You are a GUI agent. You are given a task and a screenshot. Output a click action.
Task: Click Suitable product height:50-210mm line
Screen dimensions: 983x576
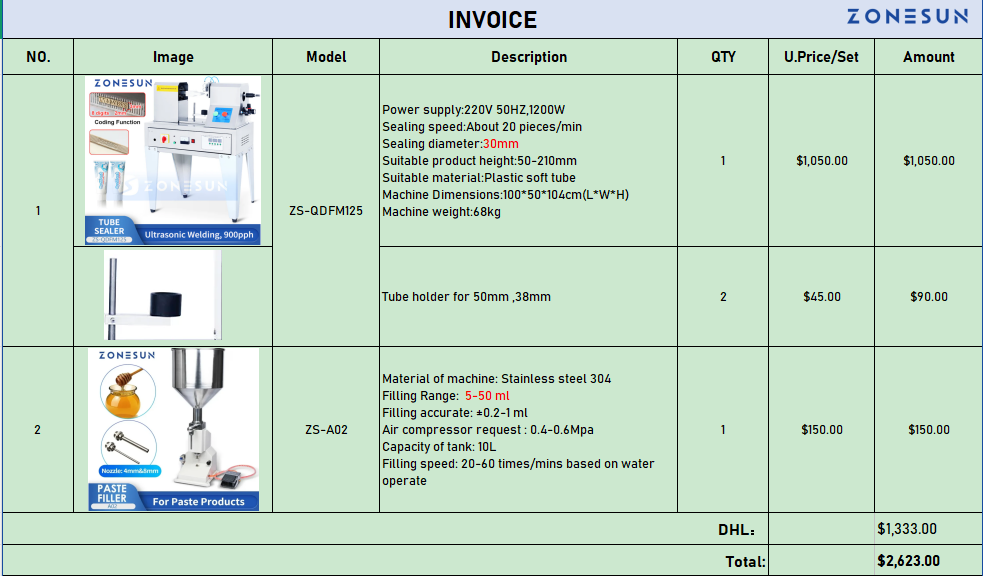479,160
